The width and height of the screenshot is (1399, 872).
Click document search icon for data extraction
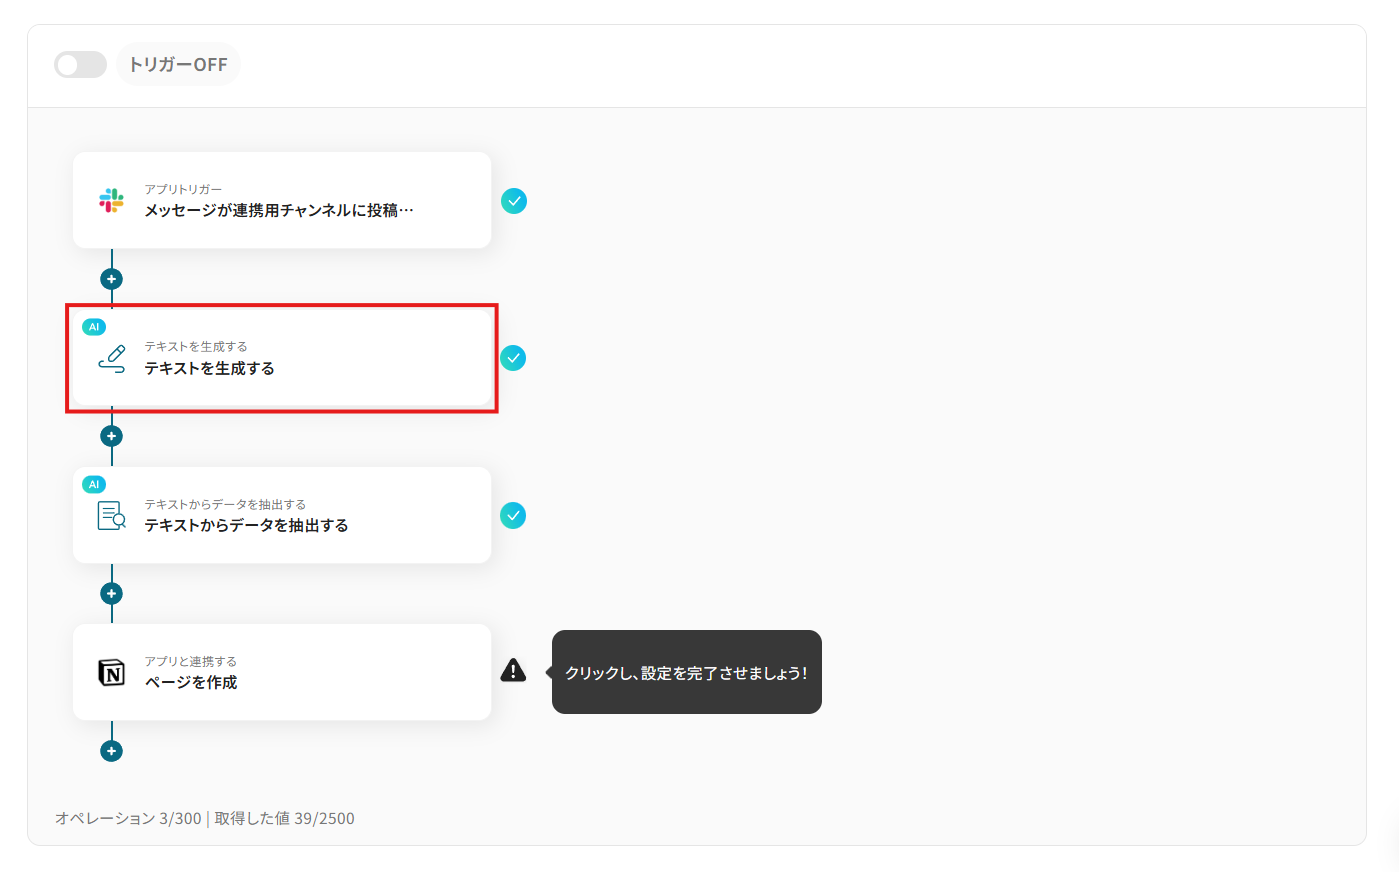112,516
